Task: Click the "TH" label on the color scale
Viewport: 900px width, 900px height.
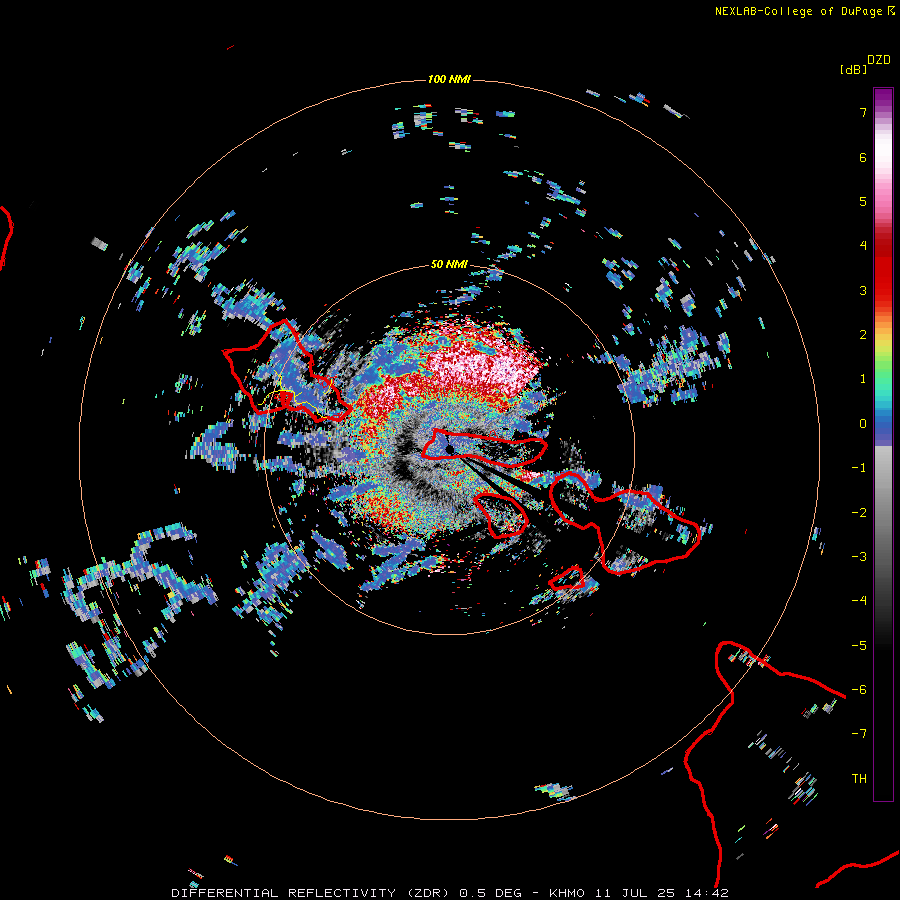Action: (859, 779)
